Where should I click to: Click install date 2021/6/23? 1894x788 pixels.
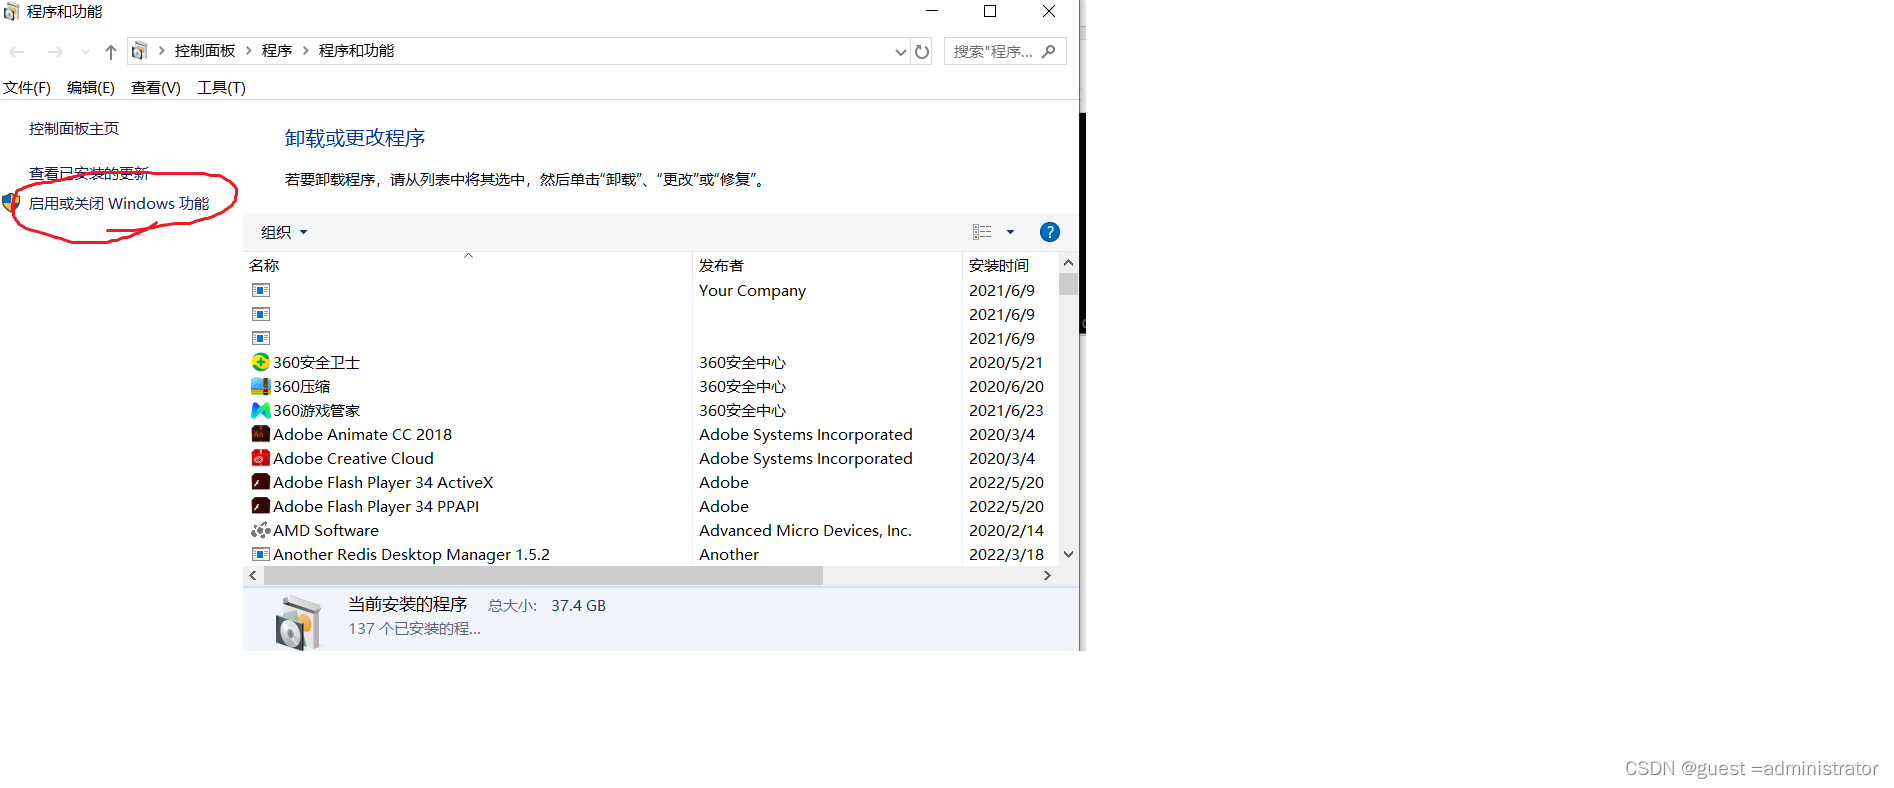click(1006, 410)
